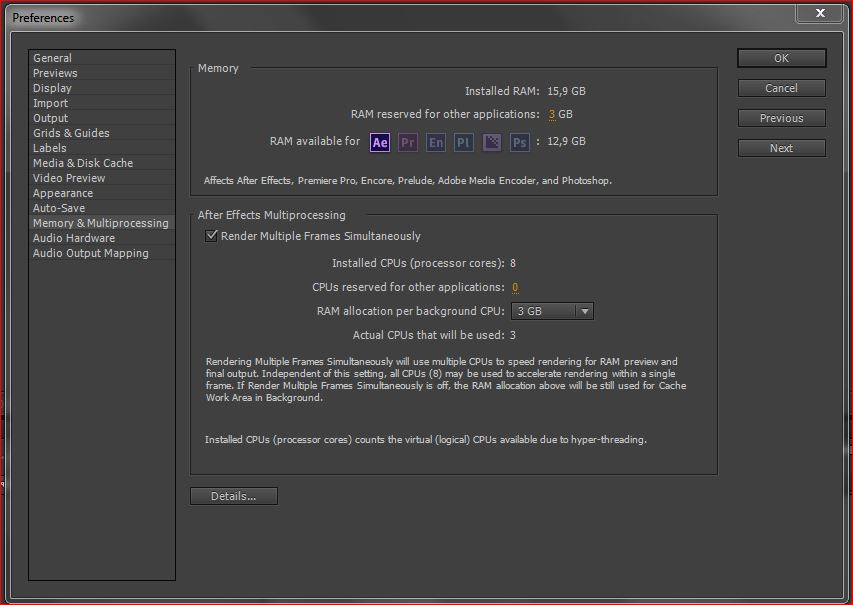Image resolution: width=853 pixels, height=605 pixels.
Task: Click CPUs reserved for other applications value 0
Action: click(515, 287)
